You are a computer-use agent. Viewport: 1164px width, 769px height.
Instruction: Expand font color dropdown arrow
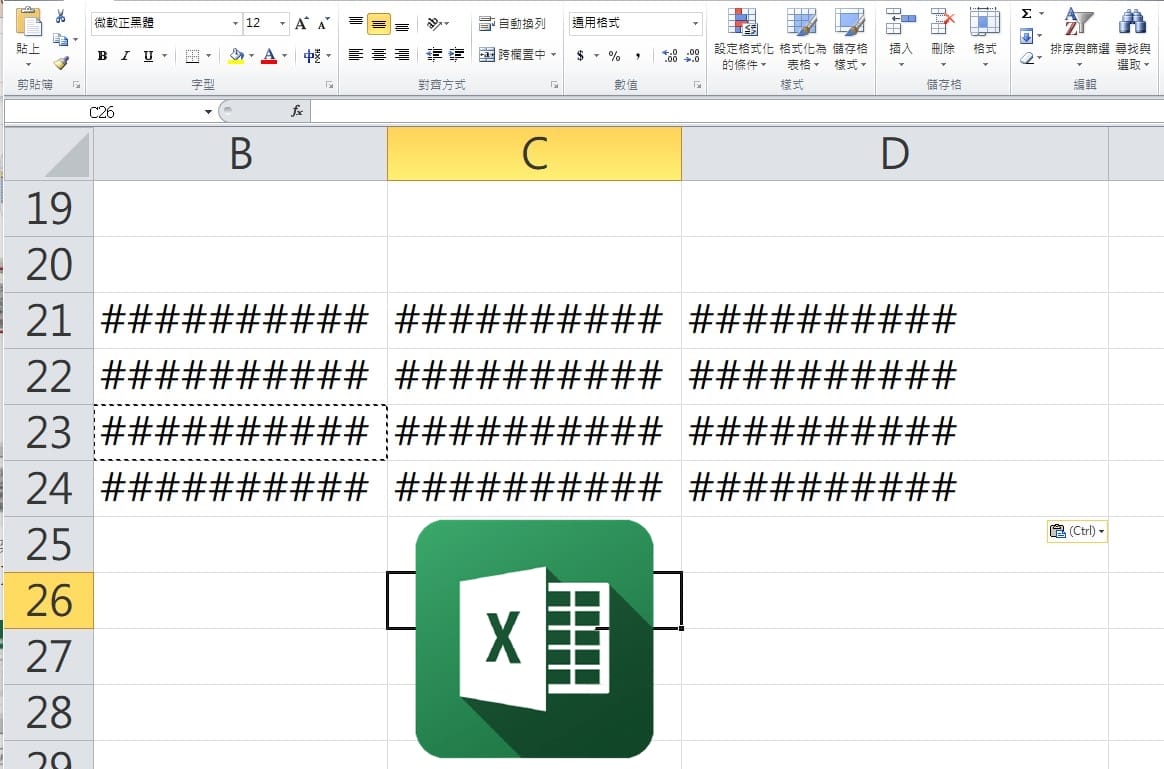pyautogui.click(x=284, y=56)
